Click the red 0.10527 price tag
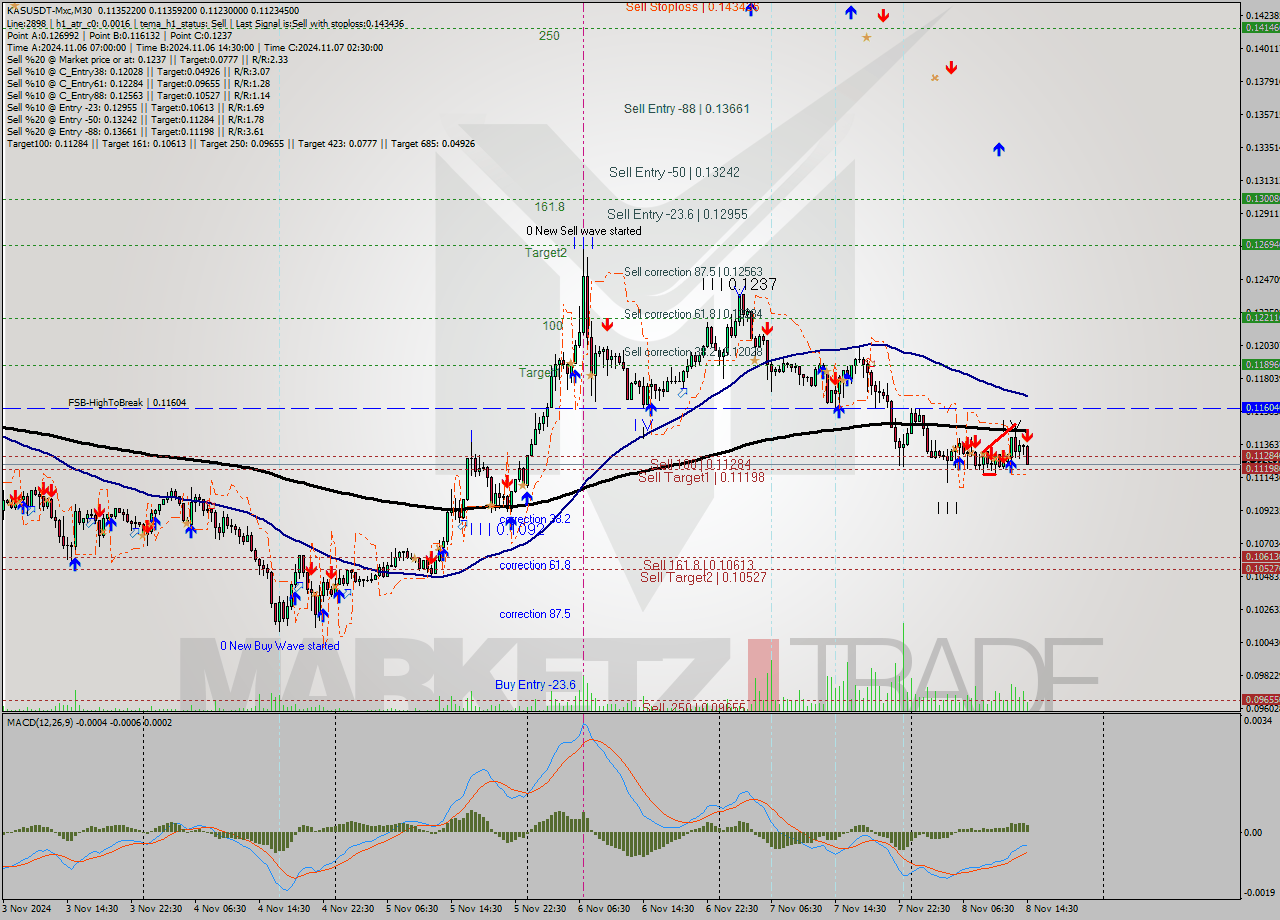Image resolution: width=1280 pixels, height=920 pixels. click(x=1260, y=568)
